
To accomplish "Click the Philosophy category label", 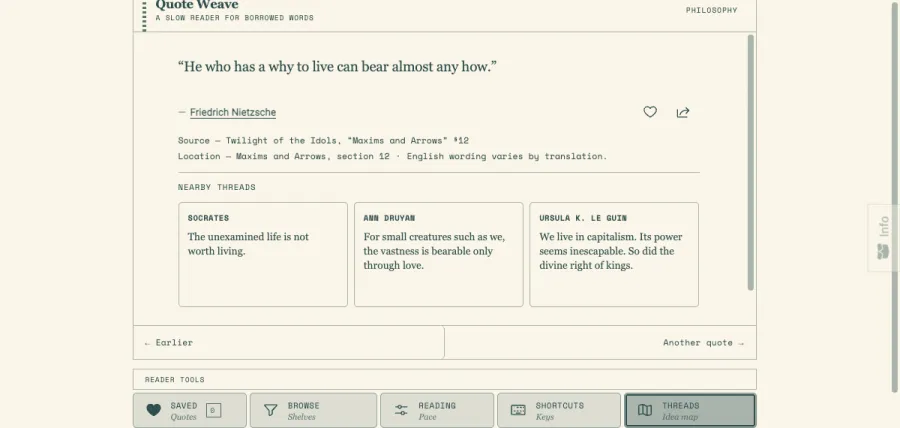I will click(x=711, y=10).
